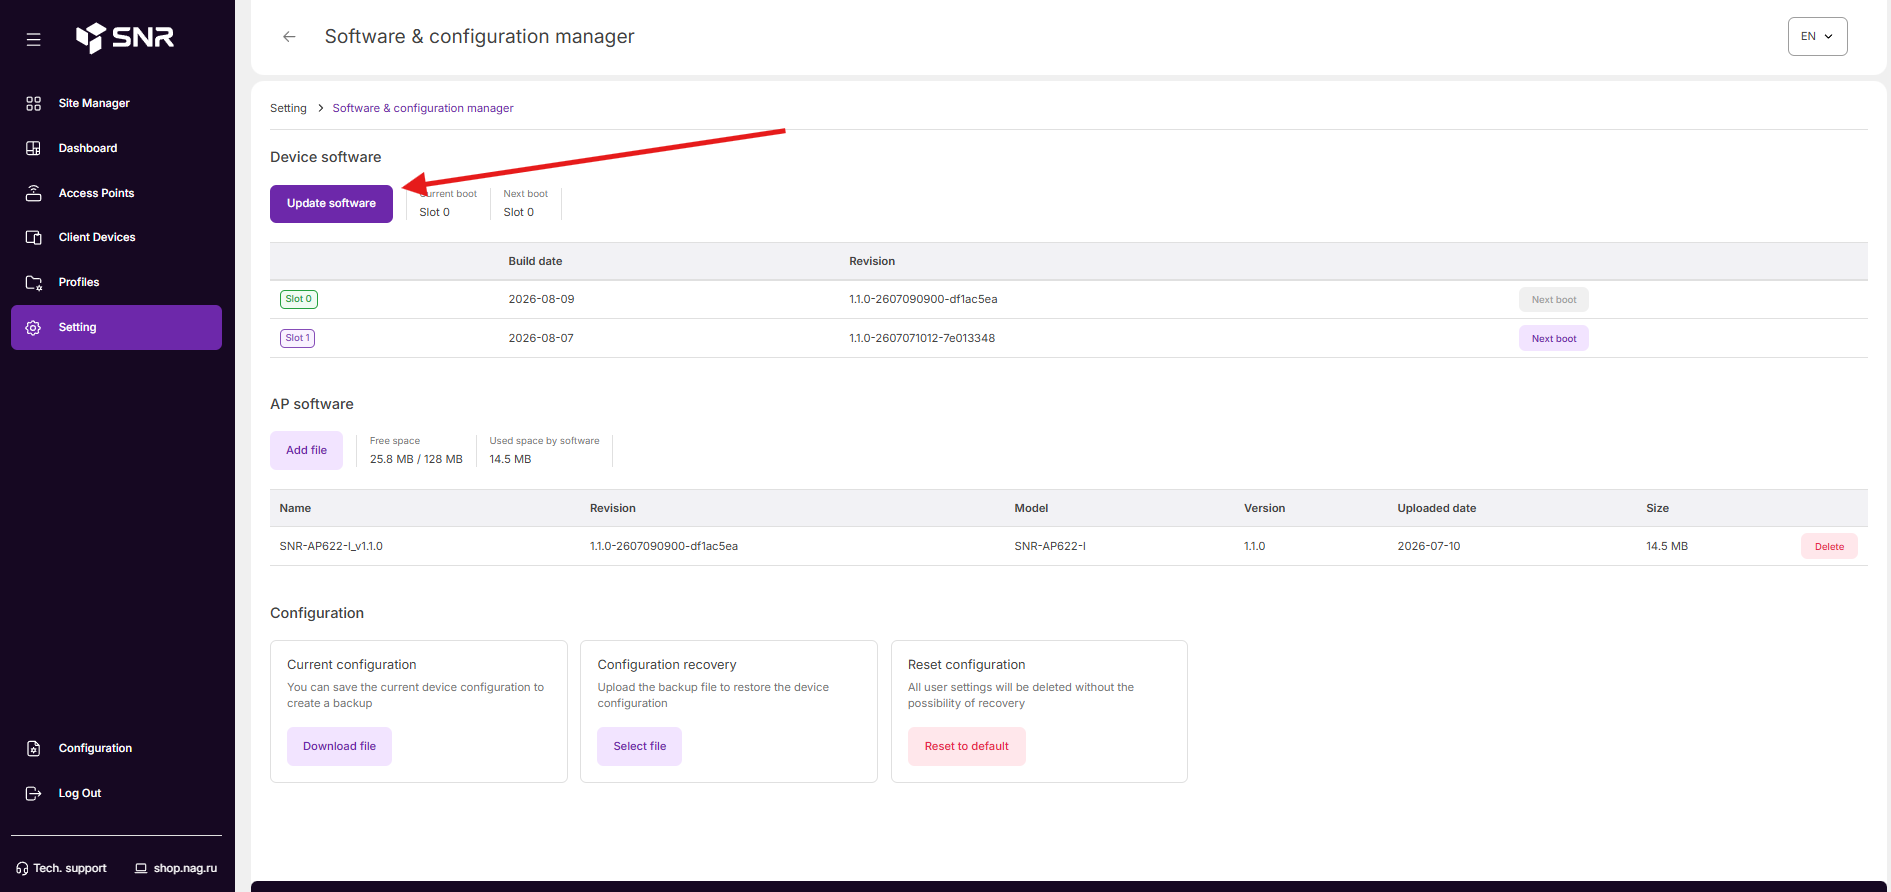The image size is (1891, 892).
Task: Click SNR-AP622-I_v1.1.0 file name
Action: (x=331, y=546)
